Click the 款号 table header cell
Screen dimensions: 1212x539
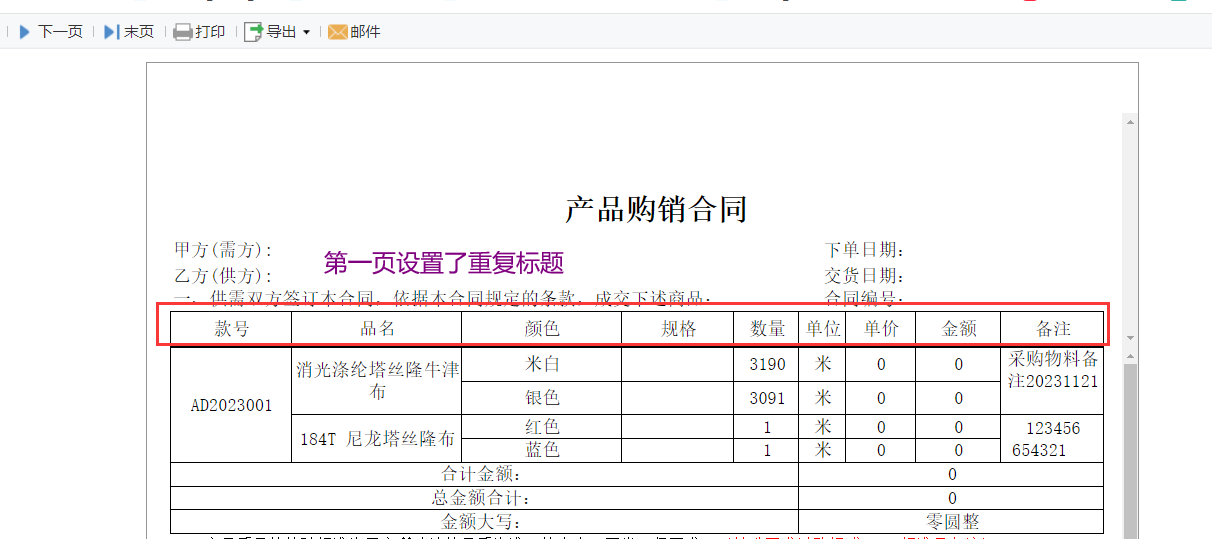coord(231,329)
